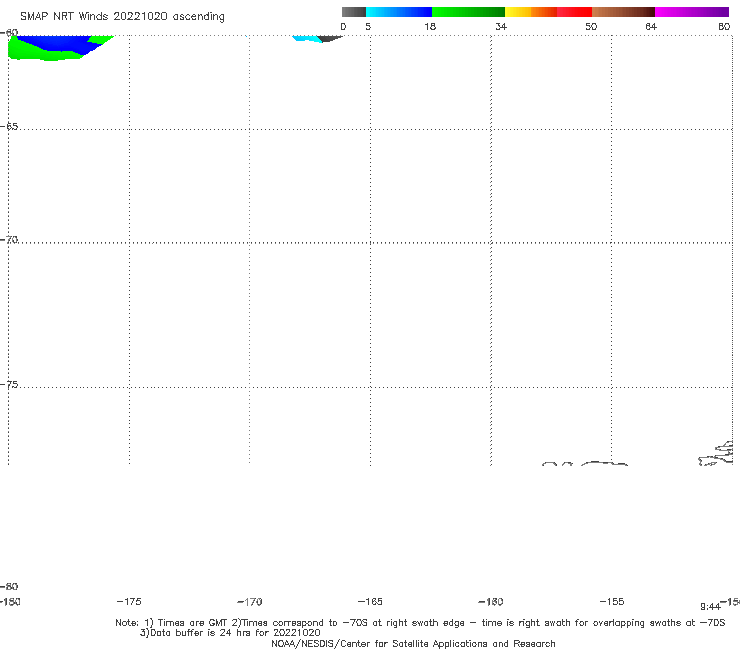
Task: Click the gray segment of the wind color bar
Action: click(x=353, y=12)
